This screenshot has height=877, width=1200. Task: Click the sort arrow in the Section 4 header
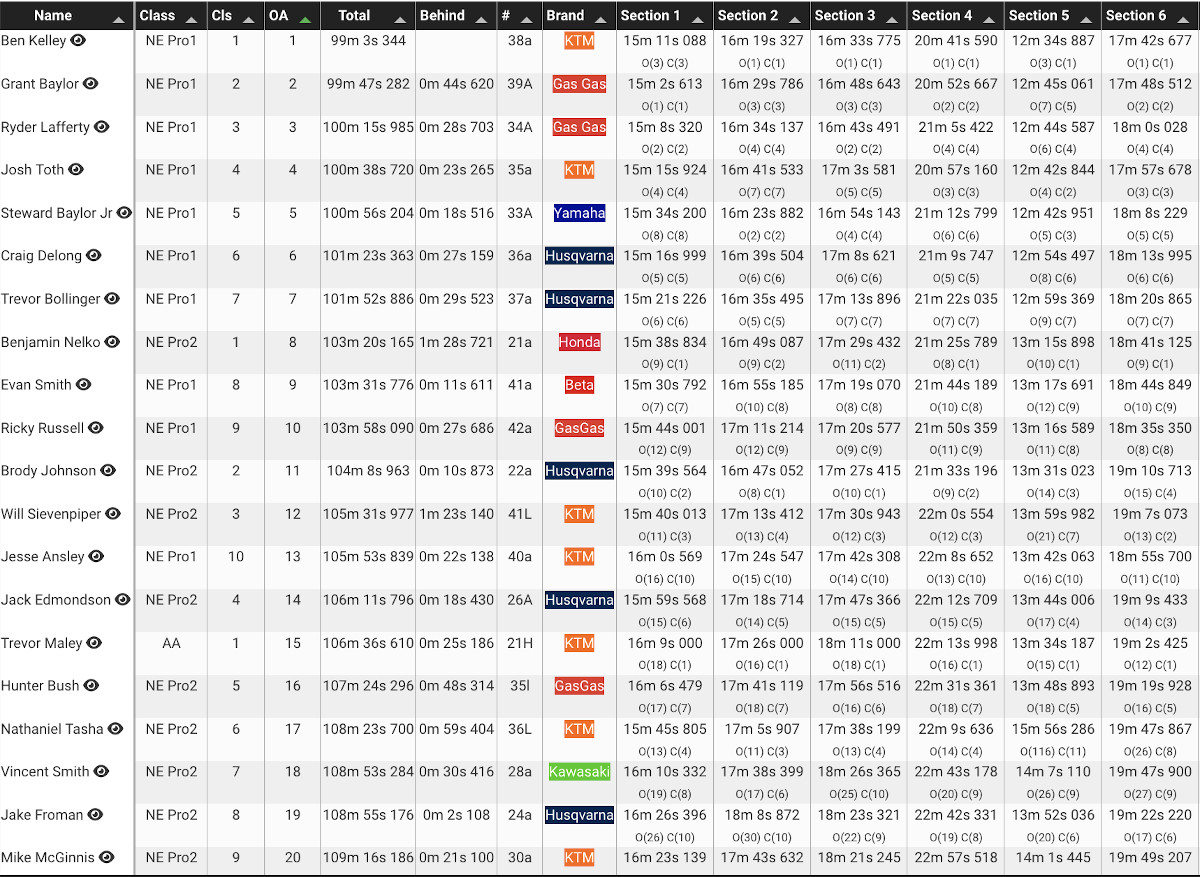coord(987,20)
